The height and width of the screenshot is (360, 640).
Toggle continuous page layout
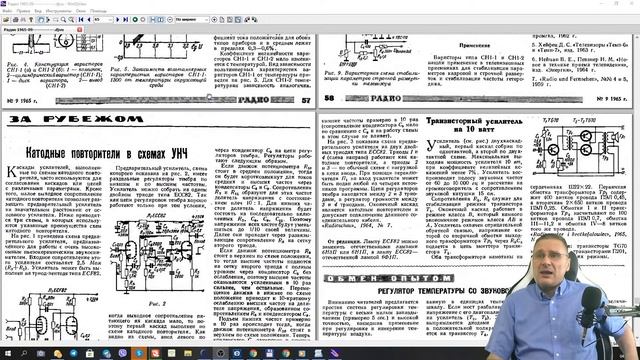153,20
